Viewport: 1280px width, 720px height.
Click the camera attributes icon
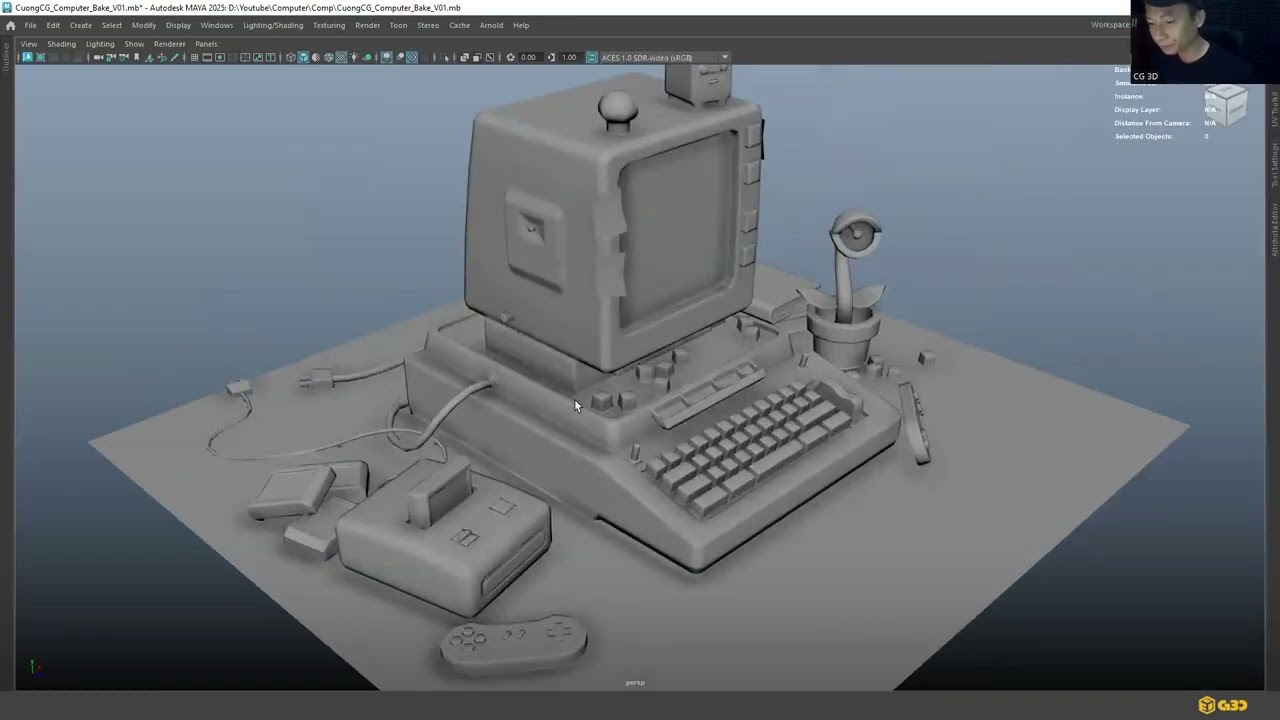pyautogui.click(x=124, y=57)
